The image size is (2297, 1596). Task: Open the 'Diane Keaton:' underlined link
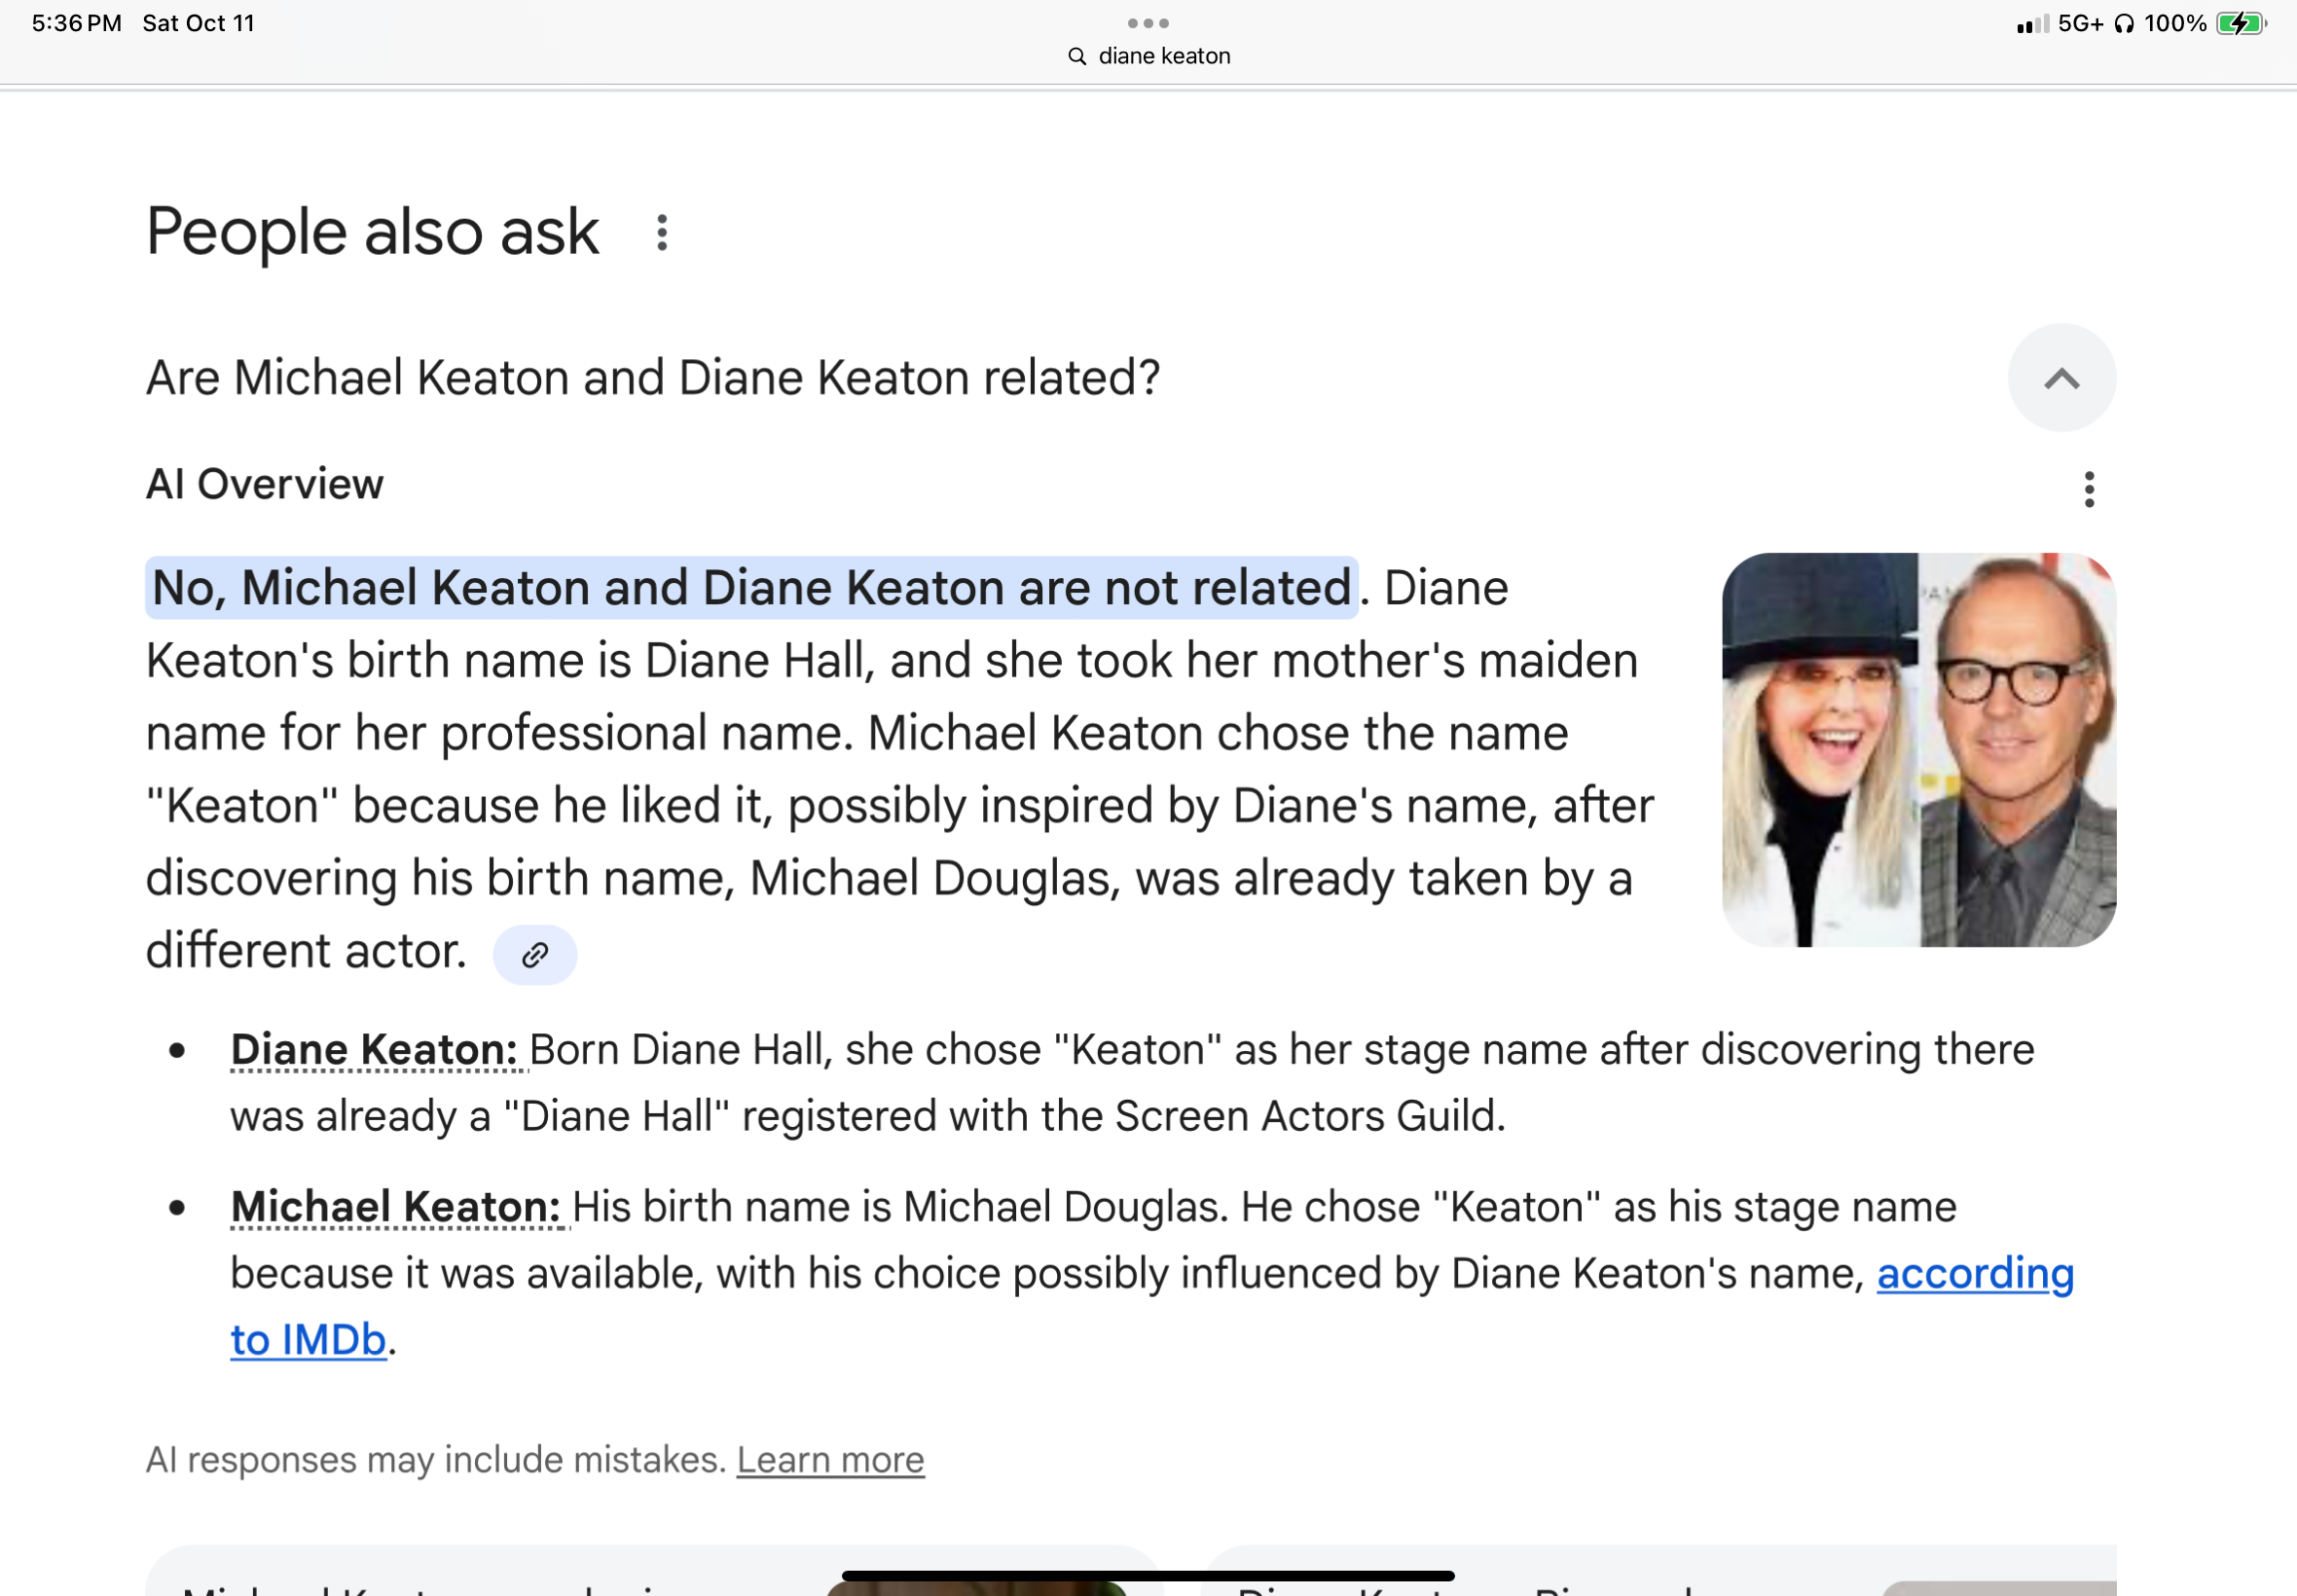tap(374, 1050)
